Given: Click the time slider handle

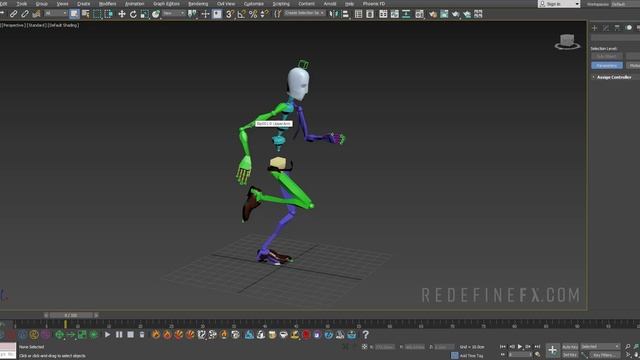Looking at the screenshot, I should pos(71,315).
